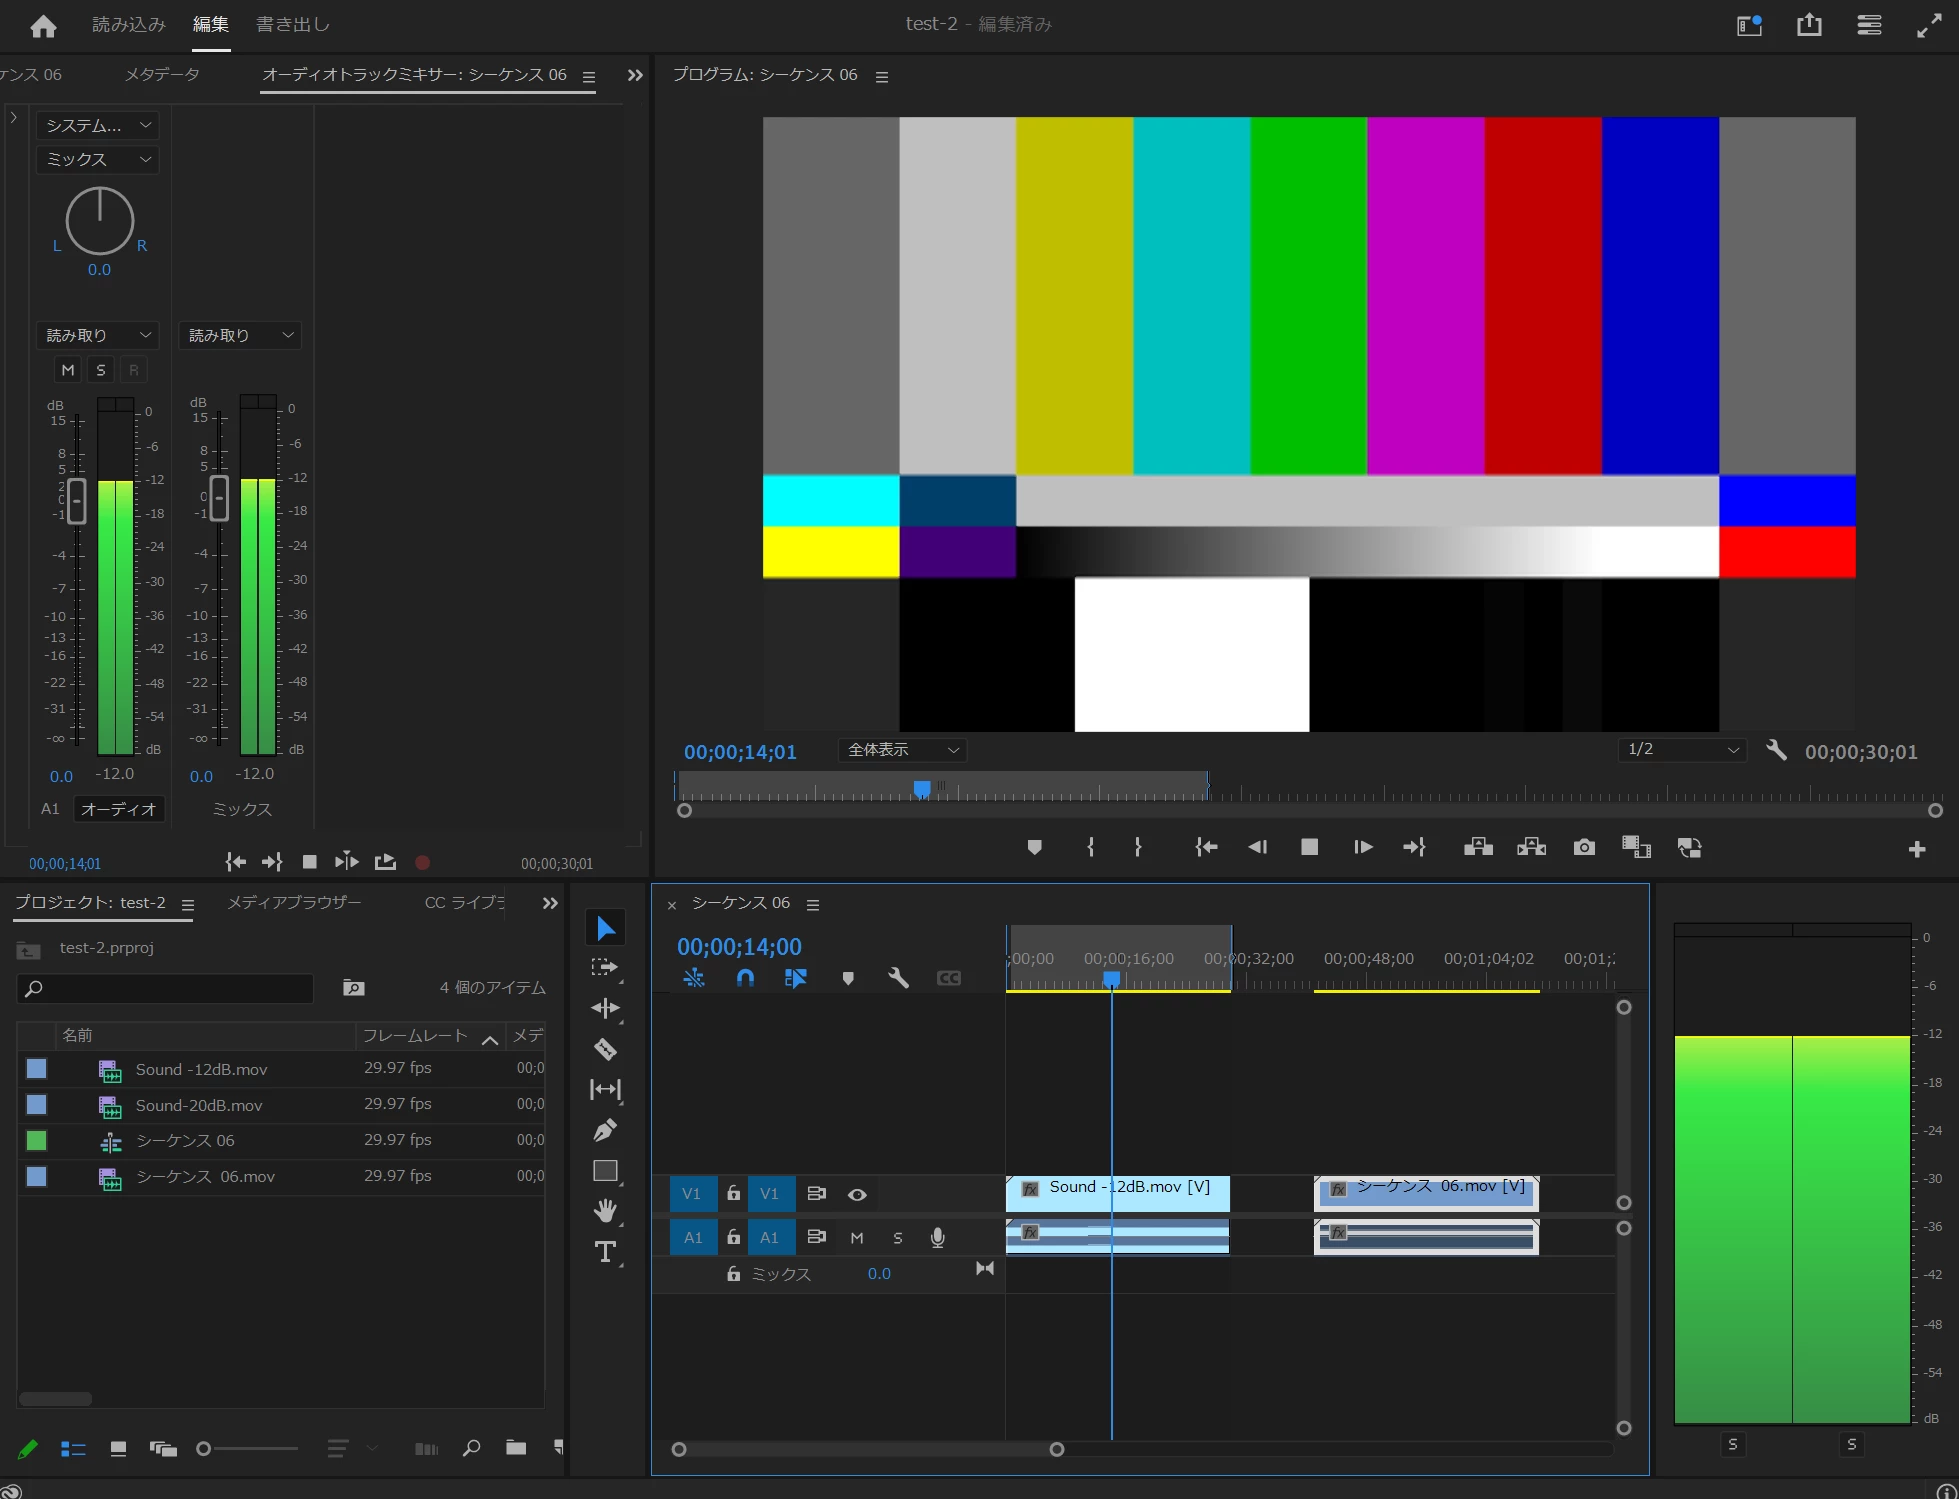The image size is (1959, 1499).
Task: Click the project search input field
Action: 166,988
